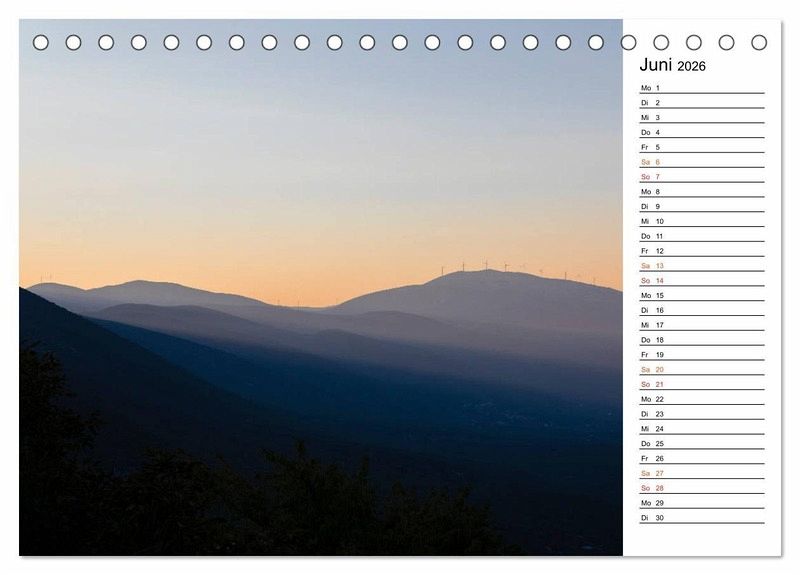
Task: Select the 'Di 2' calendar row
Action: 702,103
